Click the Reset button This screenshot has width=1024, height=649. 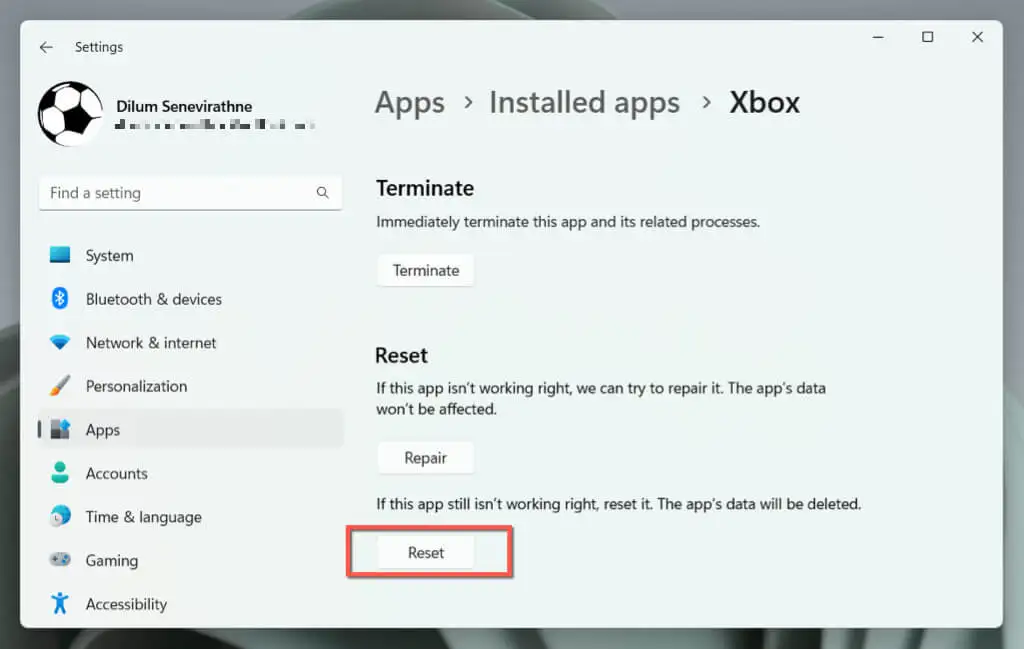426,552
